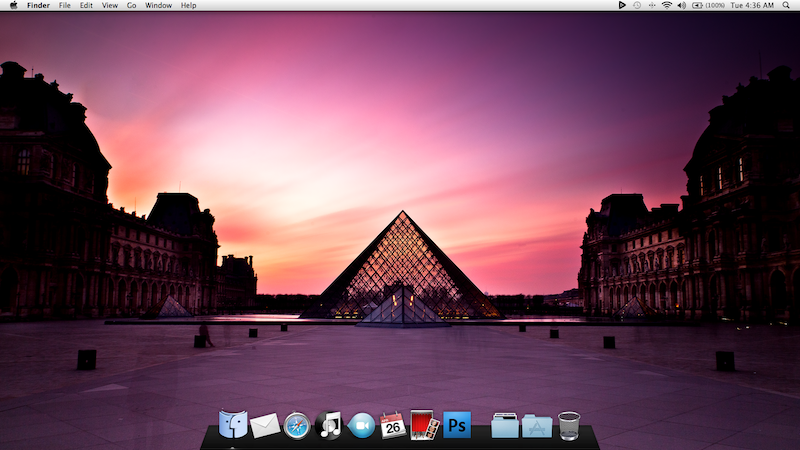Click the play-arrow menu bar icon

click(622, 5)
